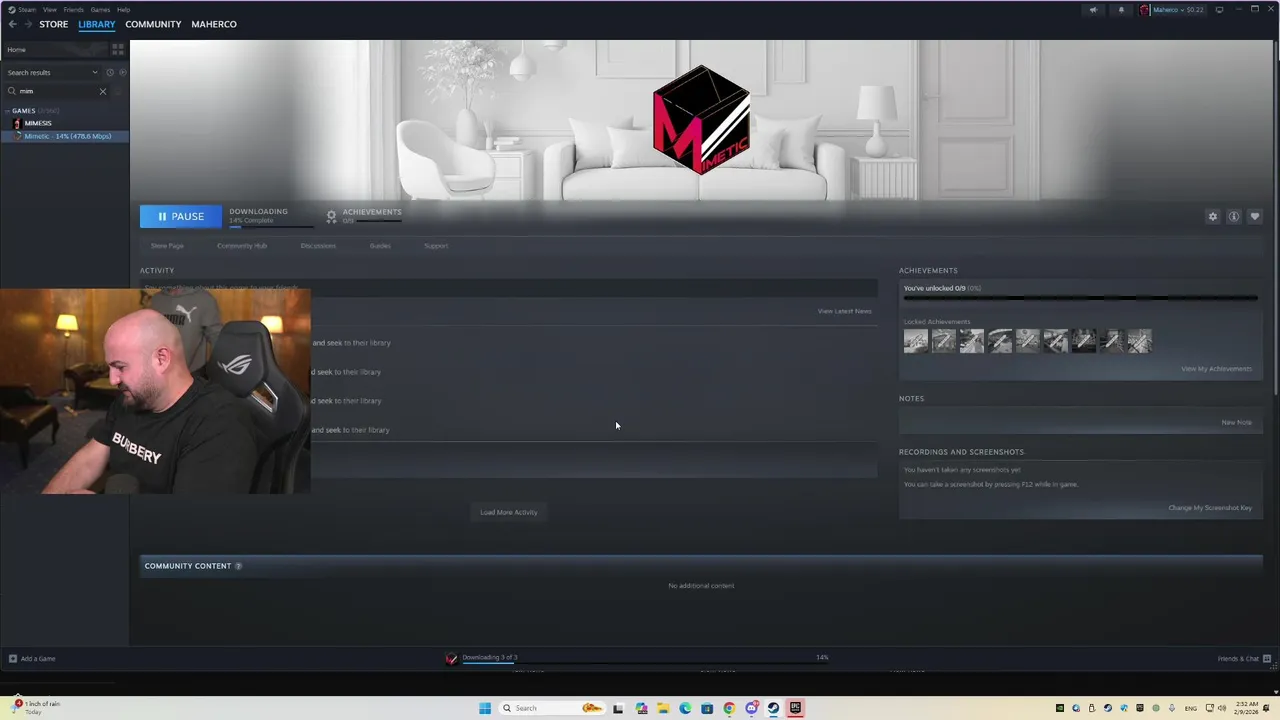Click Load More Activity button
The height and width of the screenshot is (720, 1280).
(509, 512)
